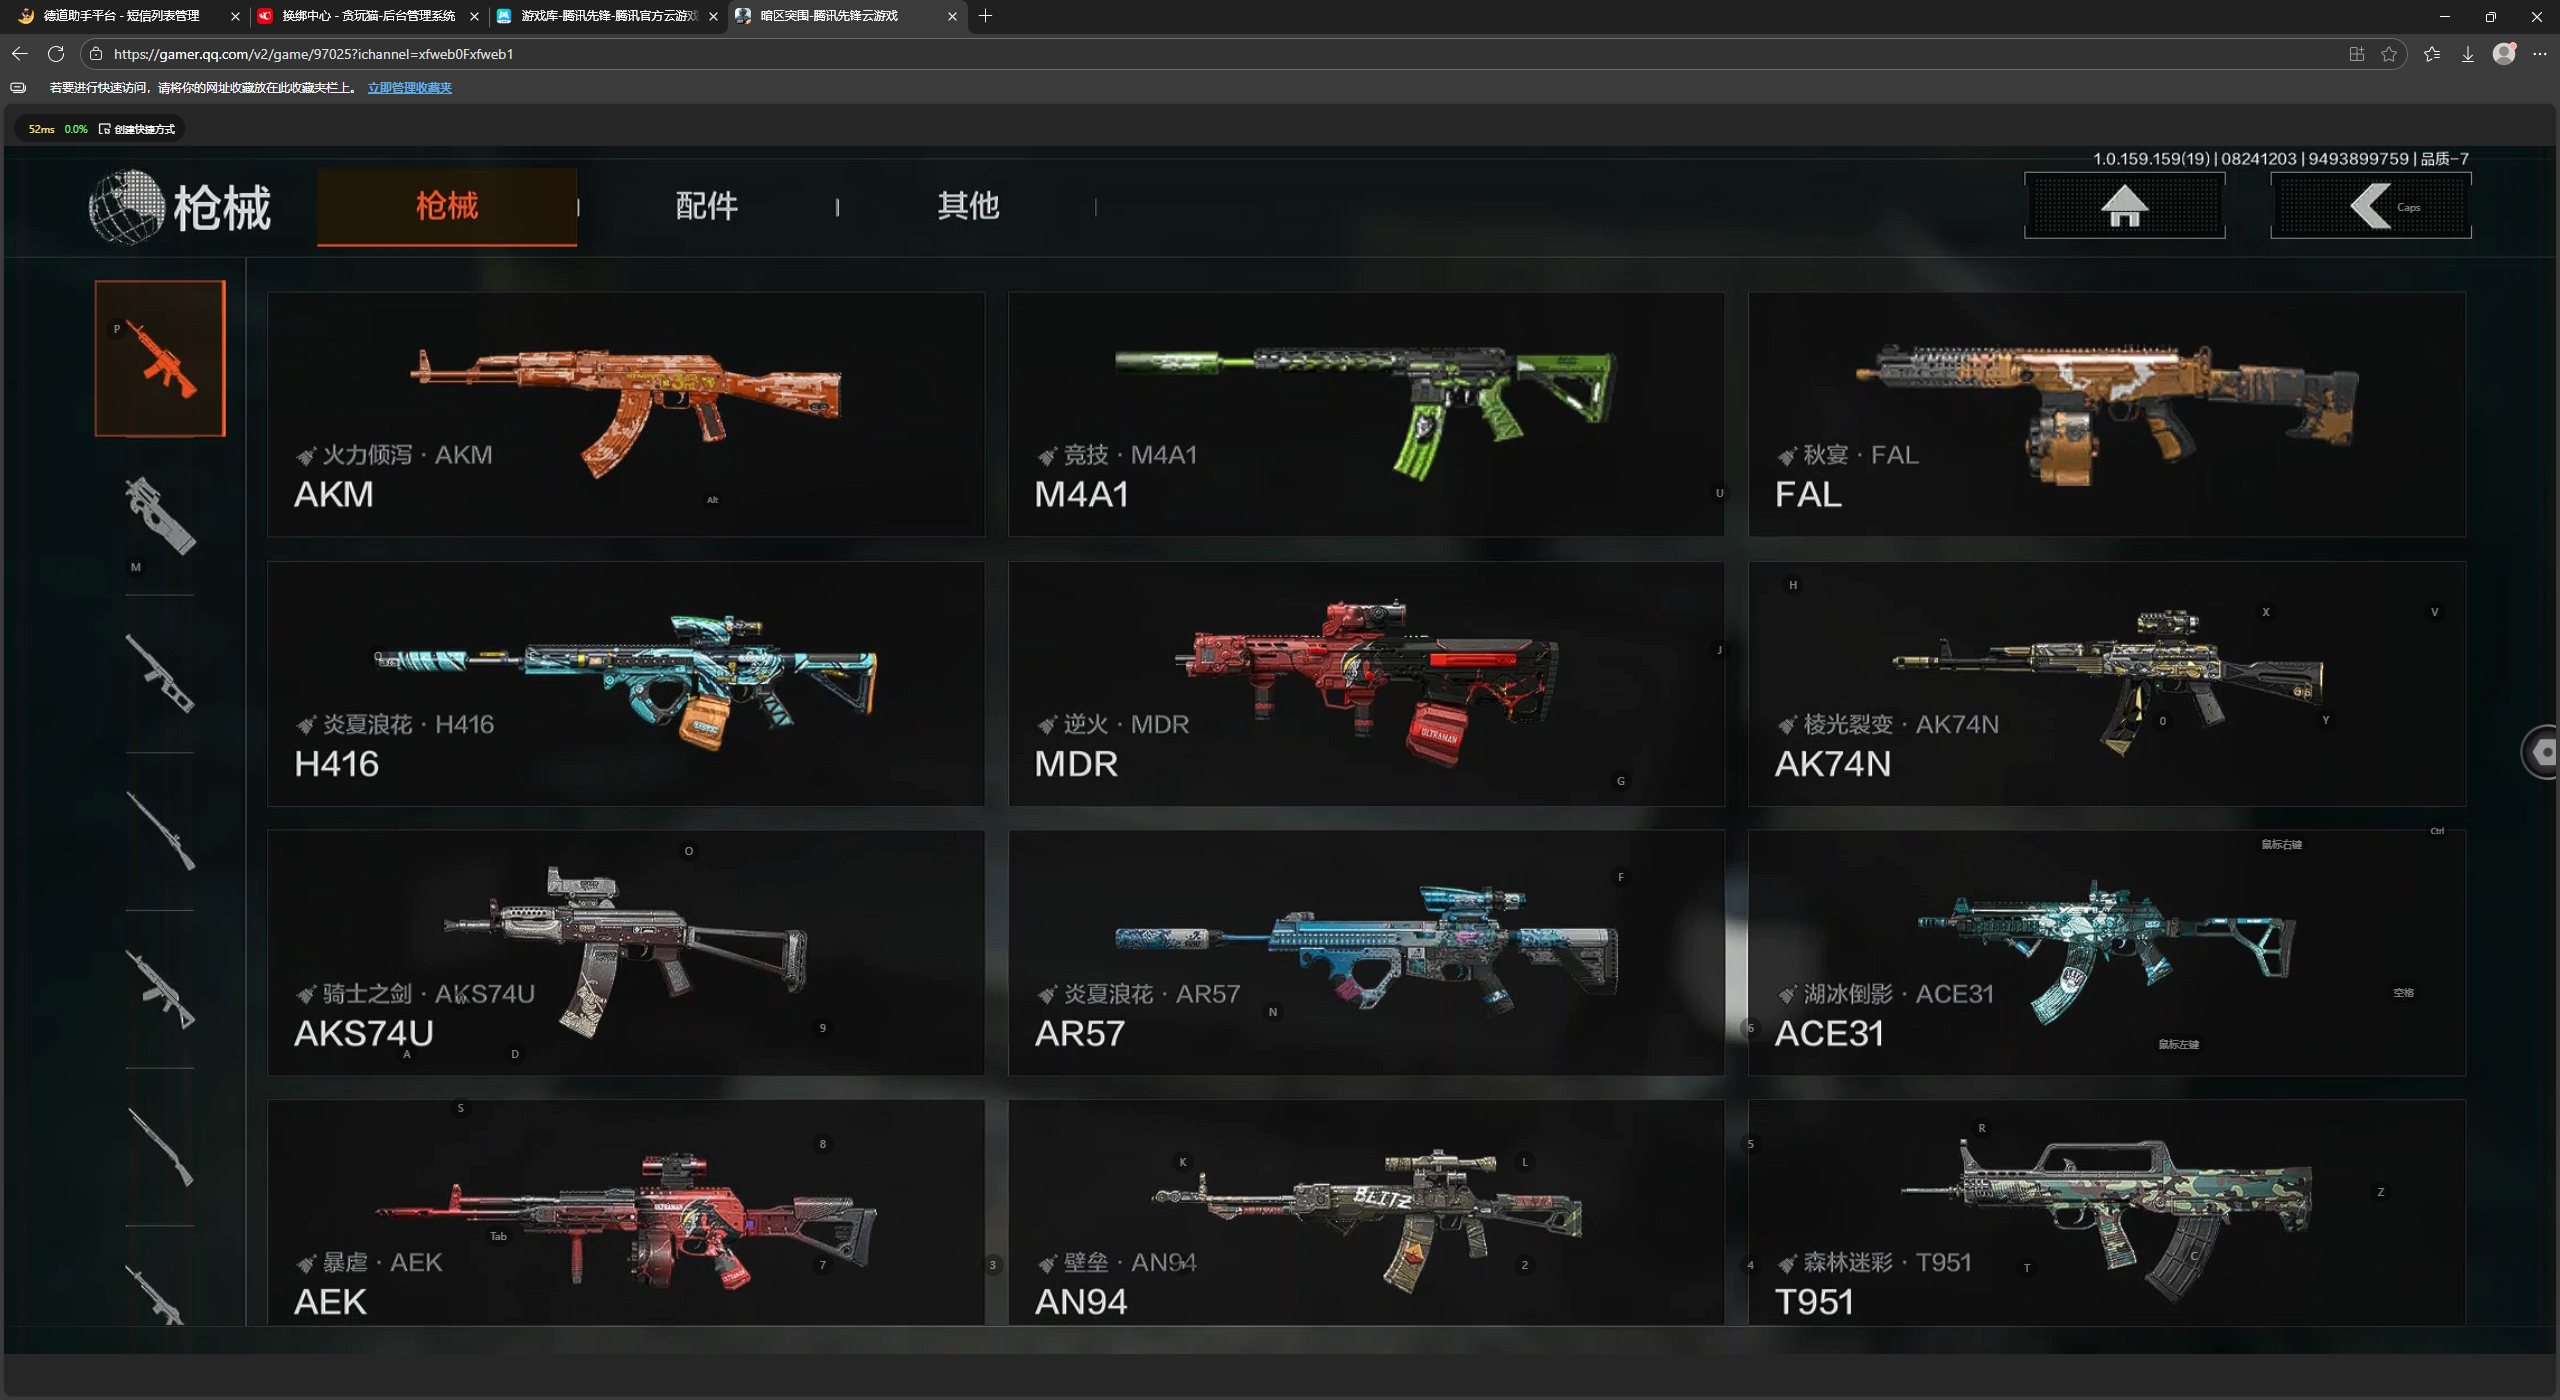
Task: Click the floating side panel handle
Action: 2541,752
